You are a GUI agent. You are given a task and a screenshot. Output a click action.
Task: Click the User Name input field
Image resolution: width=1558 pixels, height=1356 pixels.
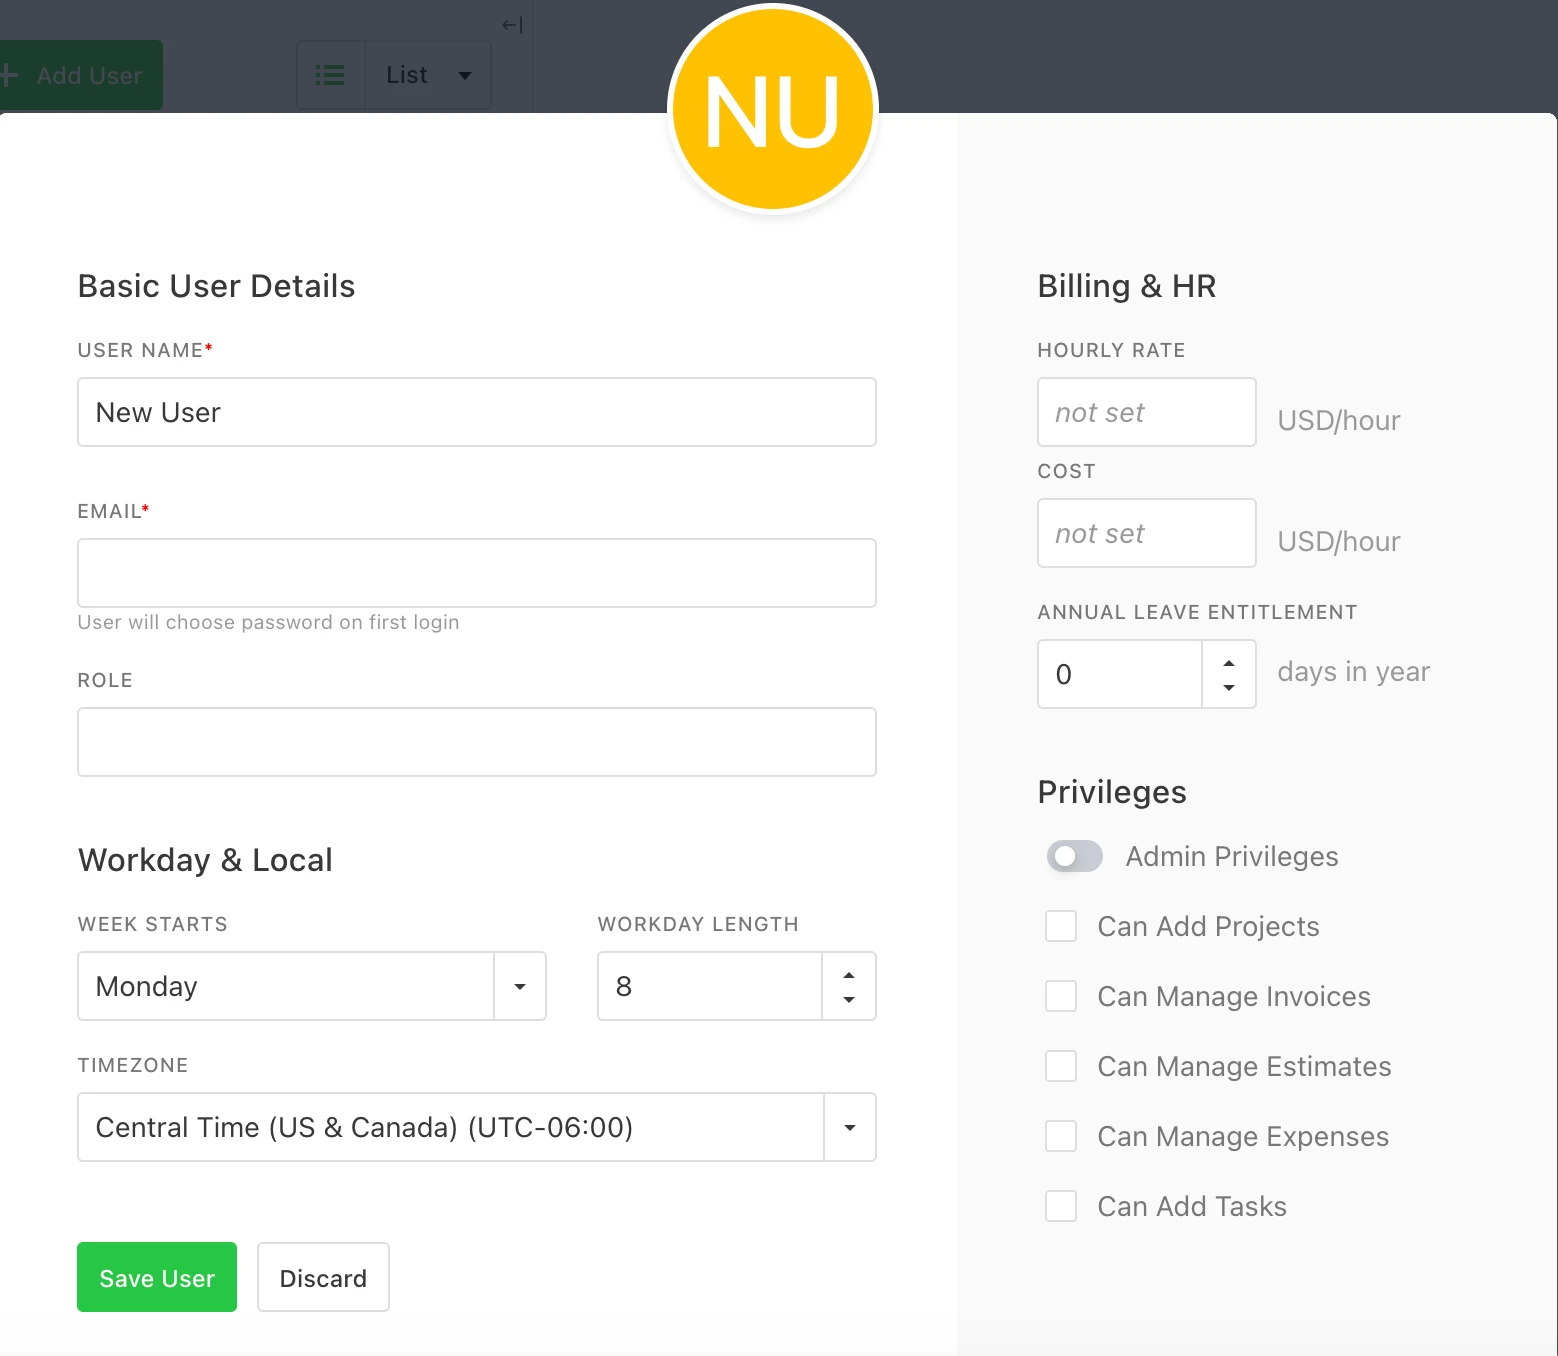[x=477, y=412]
